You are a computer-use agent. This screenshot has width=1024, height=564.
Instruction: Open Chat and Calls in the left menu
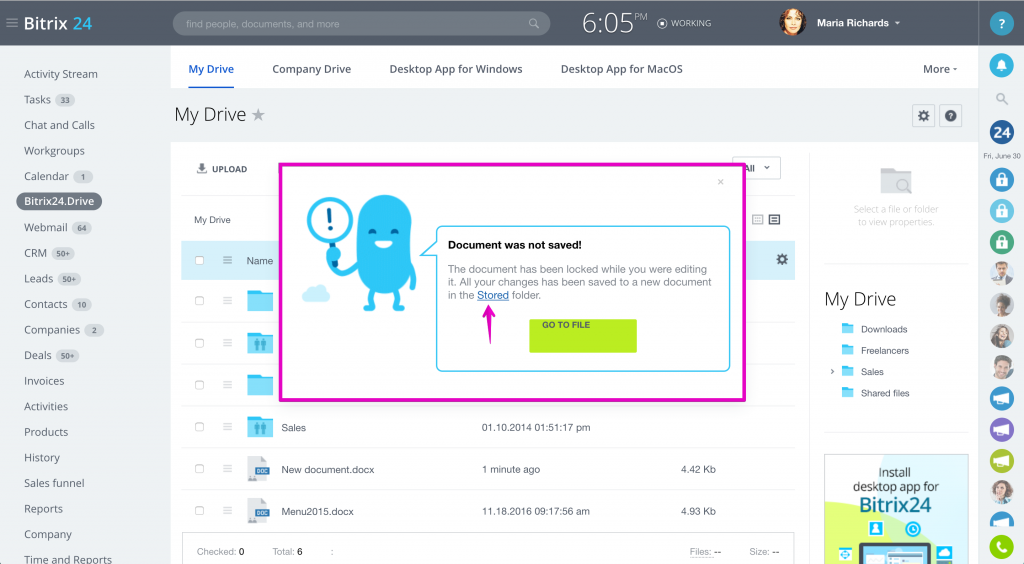pyautogui.click(x=59, y=125)
